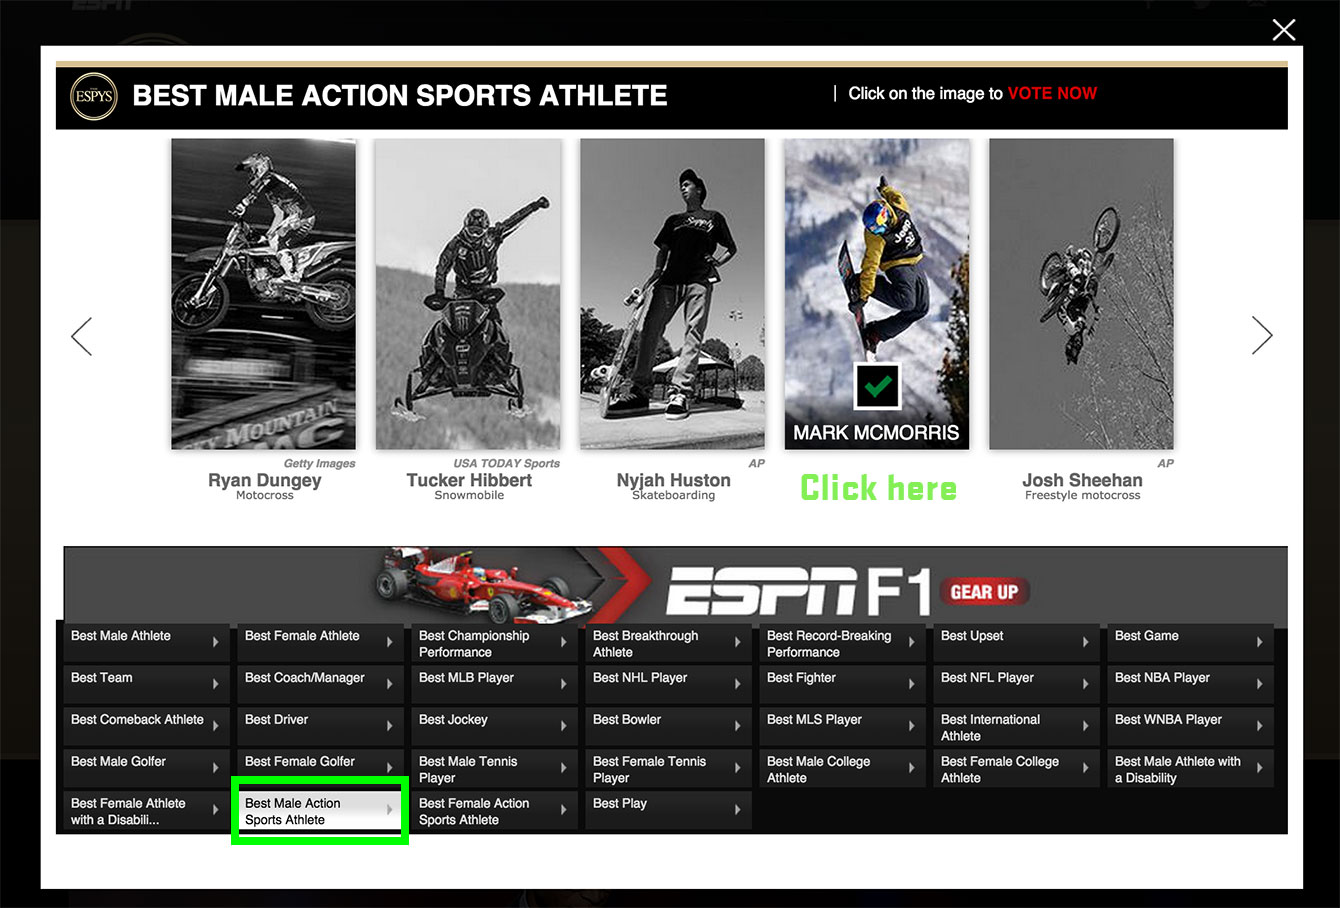
Task: Click the GEAR UP button on banner
Action: [985, 592]
